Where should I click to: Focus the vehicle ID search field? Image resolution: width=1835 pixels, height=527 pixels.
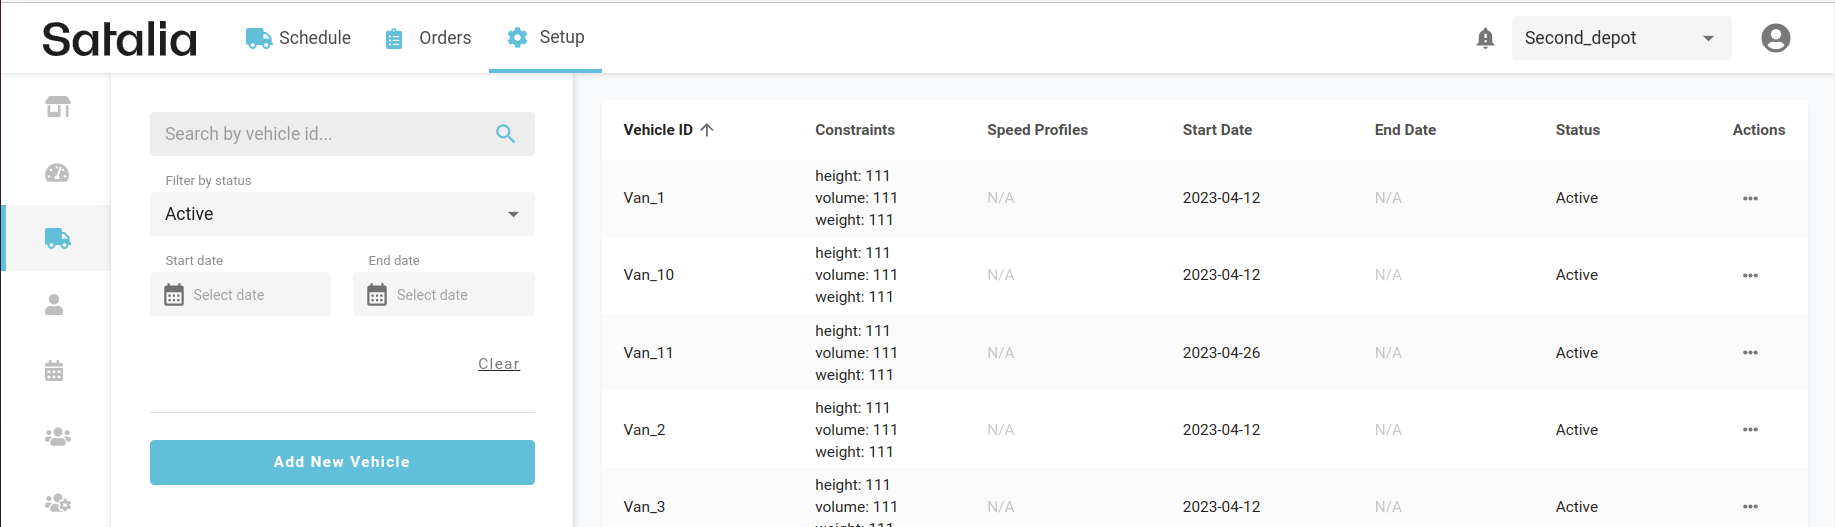coord(320,134)
